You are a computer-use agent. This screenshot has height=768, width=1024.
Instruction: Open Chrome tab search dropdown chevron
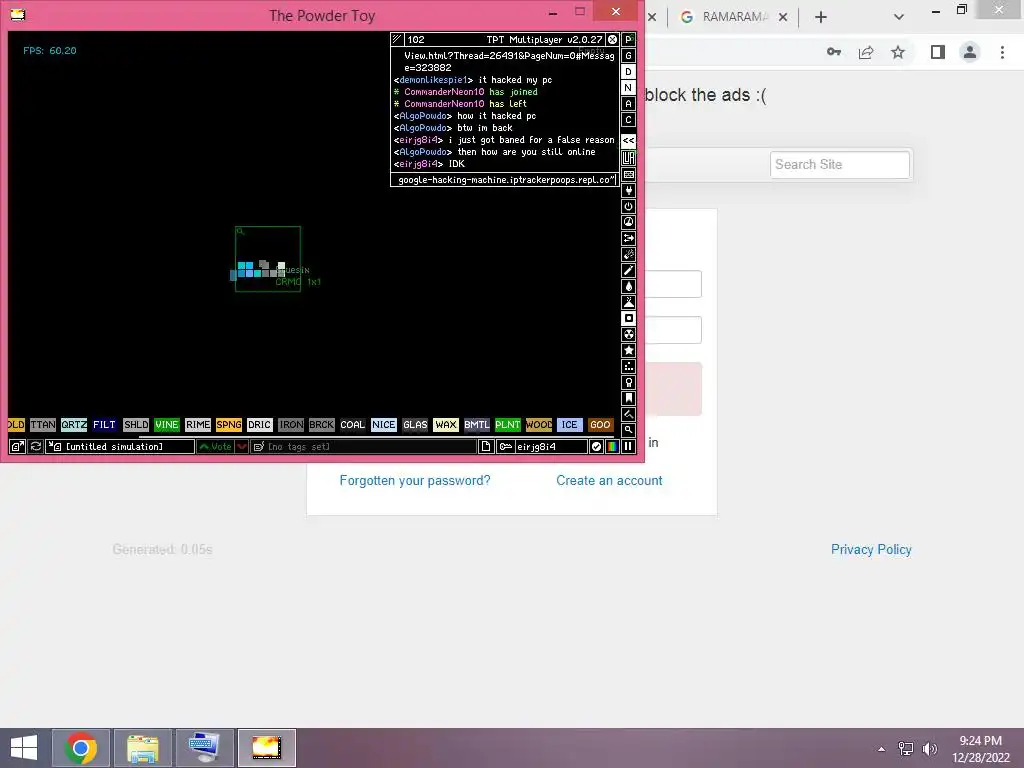pos(899,17)
